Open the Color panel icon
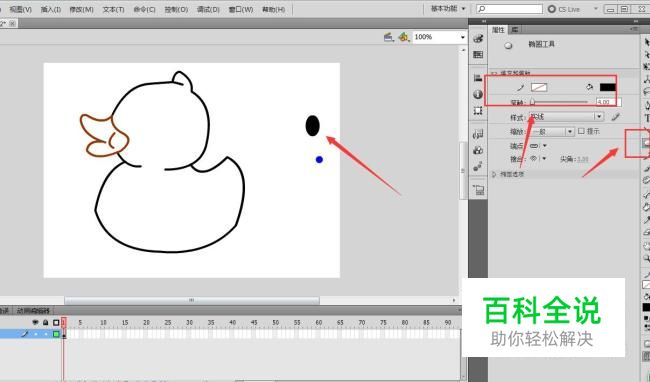This screenshot has height=382, width=650. coord(478,39)
